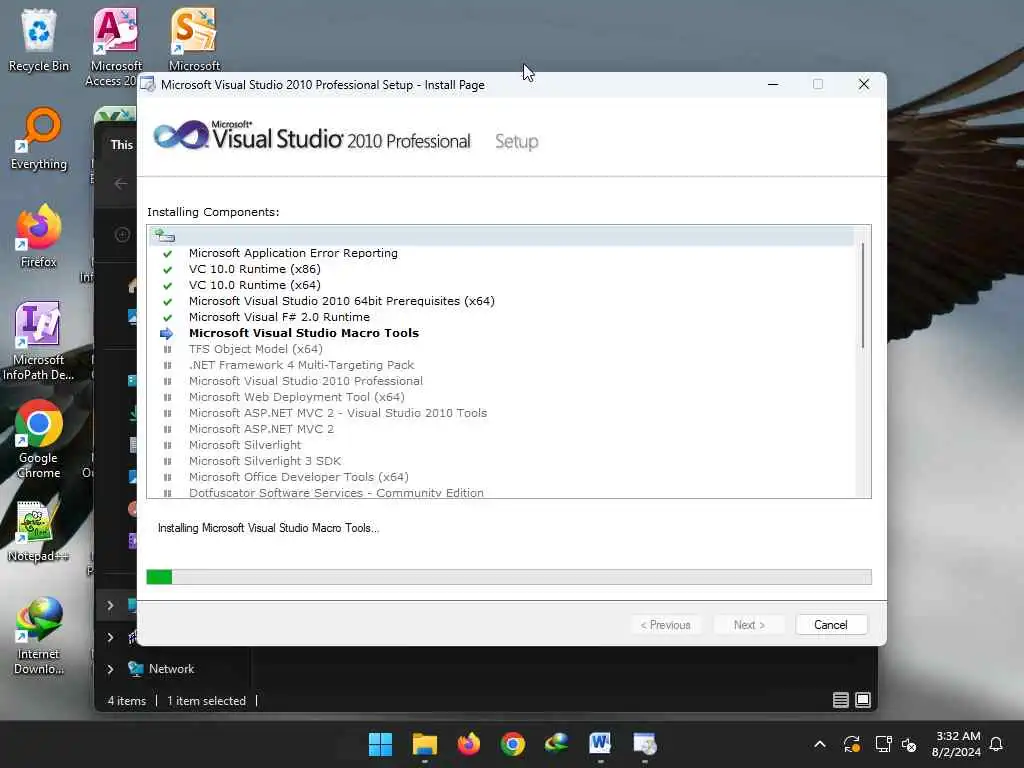Select the Visual Studio Setup taskbar icon
The image size is (1024, 768).
point(645,744)
